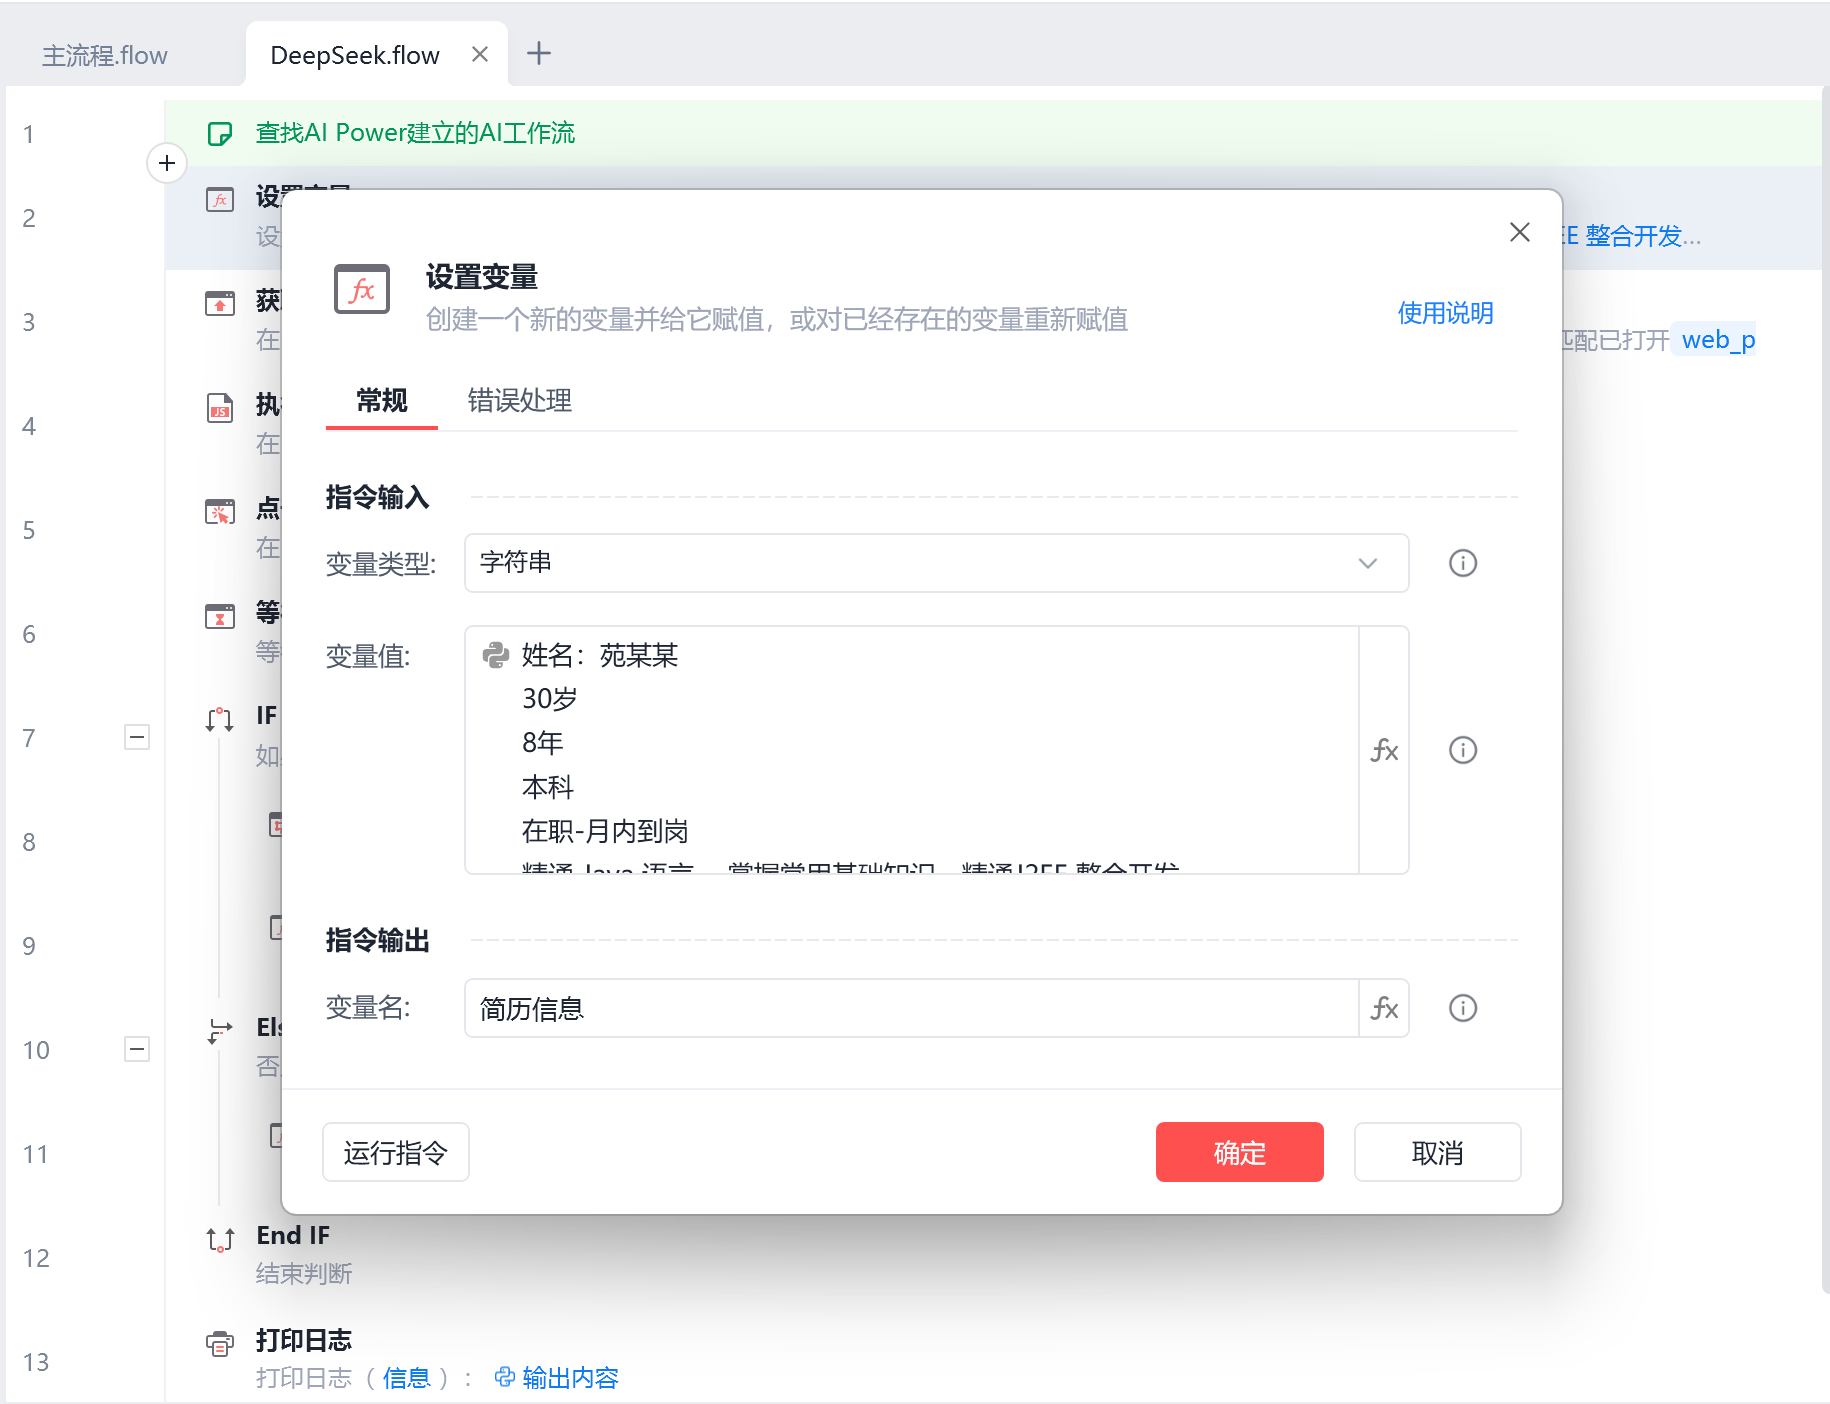Click the click-element icon on line 5
1830x1404 pixels.
click(x=220, y=512)
